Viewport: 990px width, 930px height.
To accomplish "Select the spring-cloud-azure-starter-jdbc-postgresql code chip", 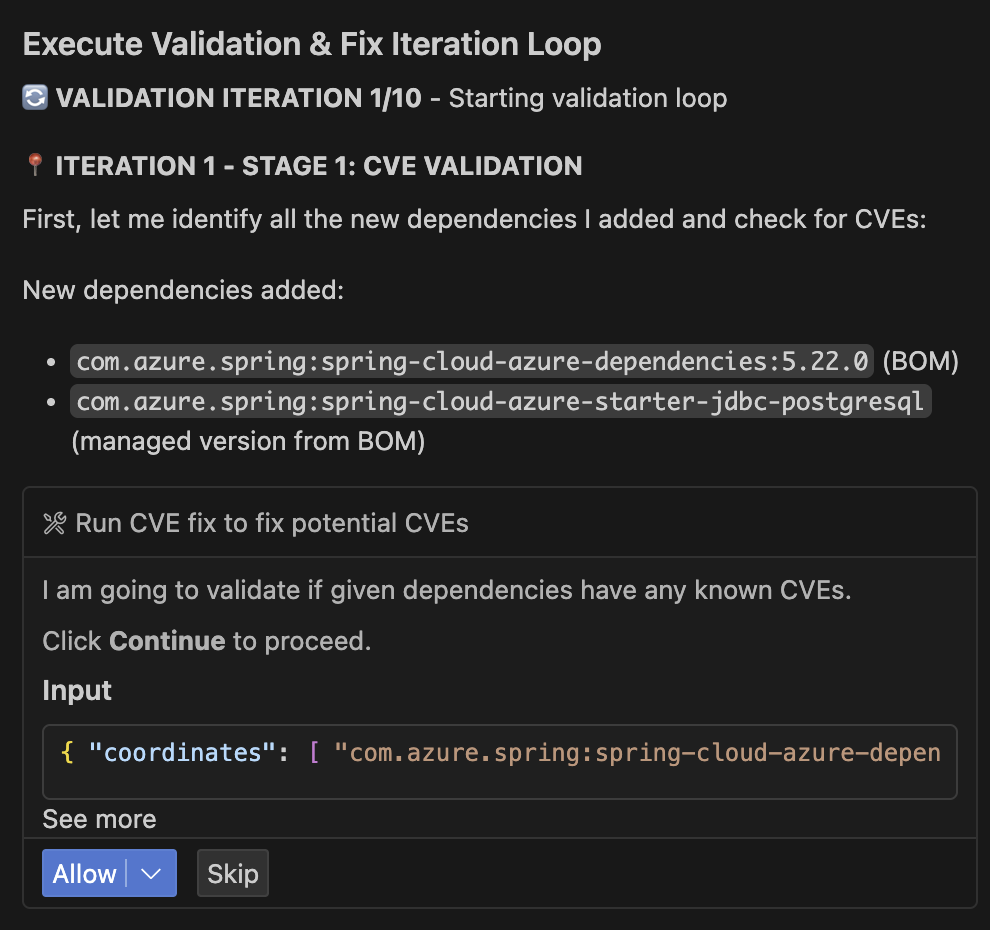I will (500, 401).
